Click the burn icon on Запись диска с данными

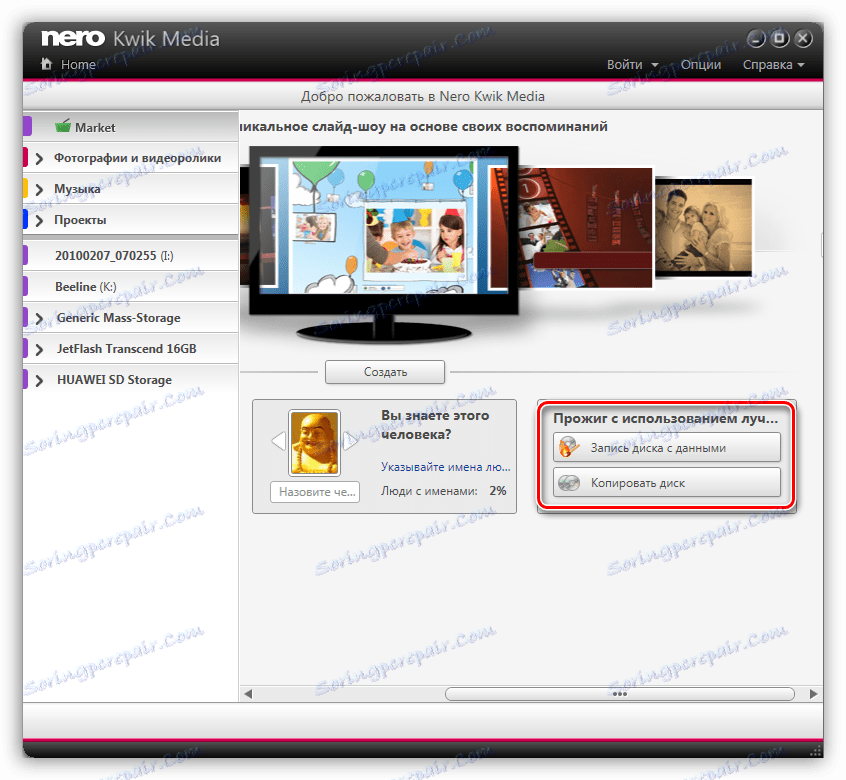567,447
